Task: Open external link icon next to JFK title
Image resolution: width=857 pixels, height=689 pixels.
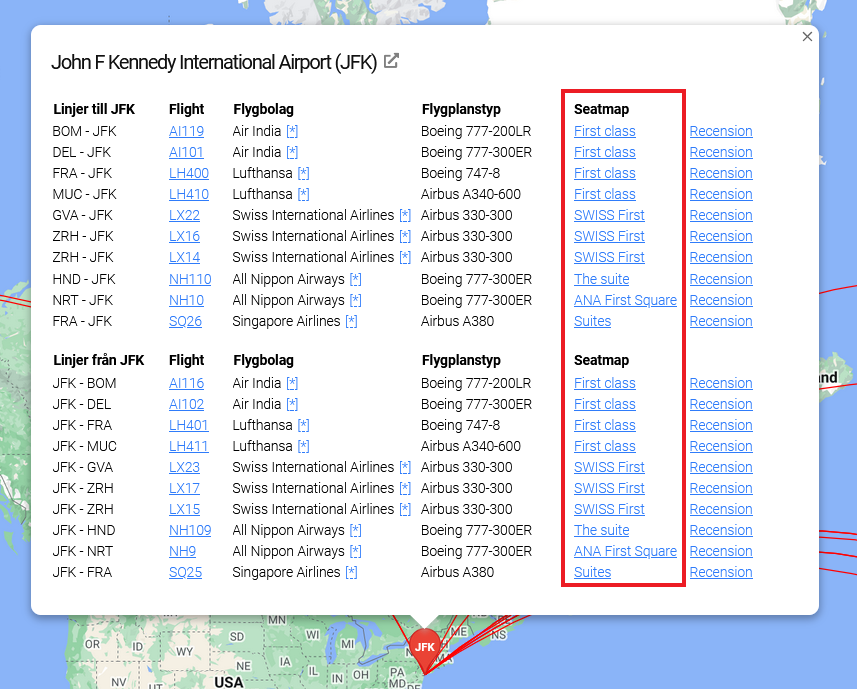Action: (391, 61)
